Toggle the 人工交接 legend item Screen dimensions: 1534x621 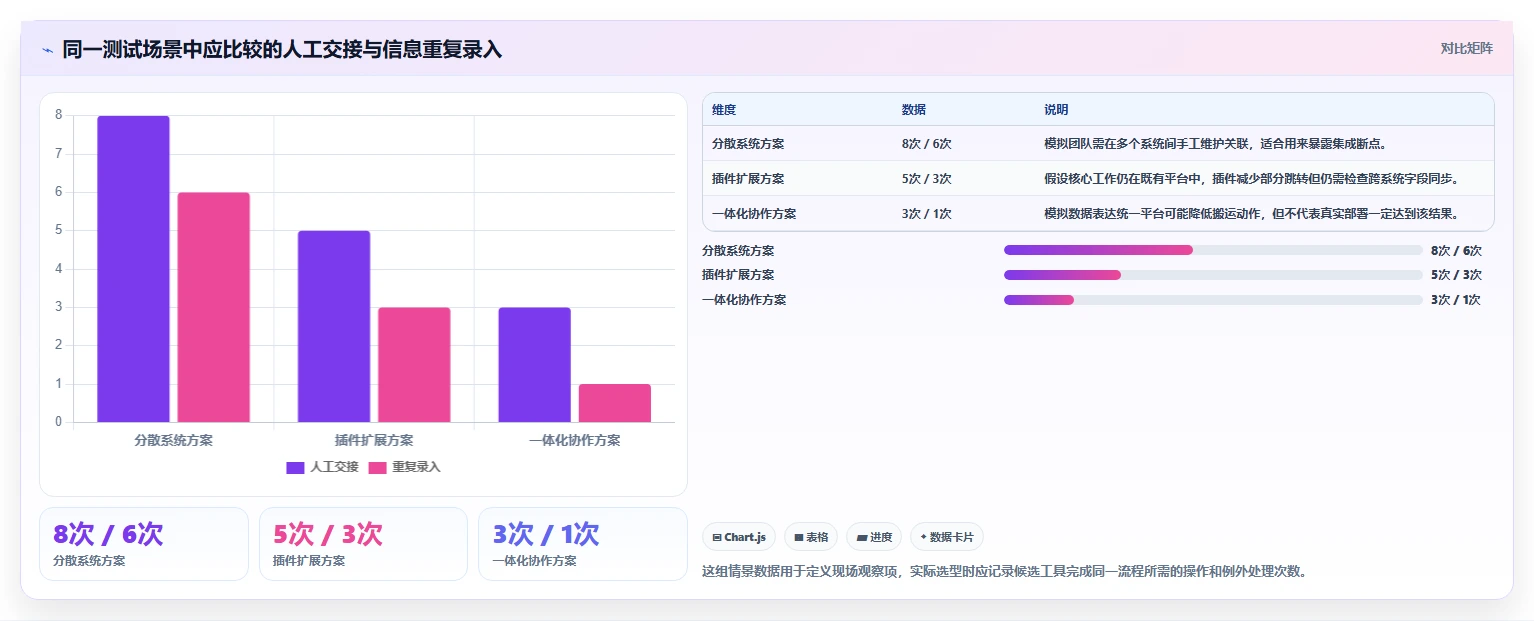tap(322, 467)
